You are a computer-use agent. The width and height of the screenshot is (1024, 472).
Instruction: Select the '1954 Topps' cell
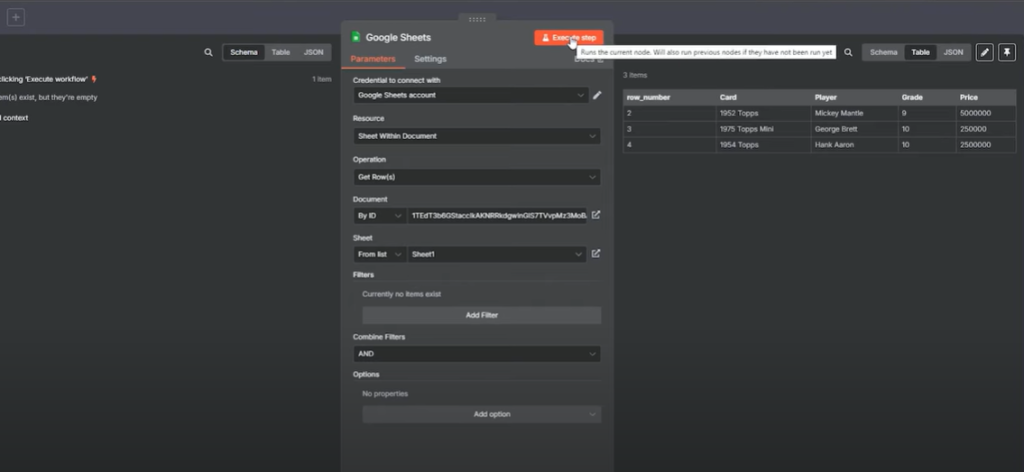(763, 145)
